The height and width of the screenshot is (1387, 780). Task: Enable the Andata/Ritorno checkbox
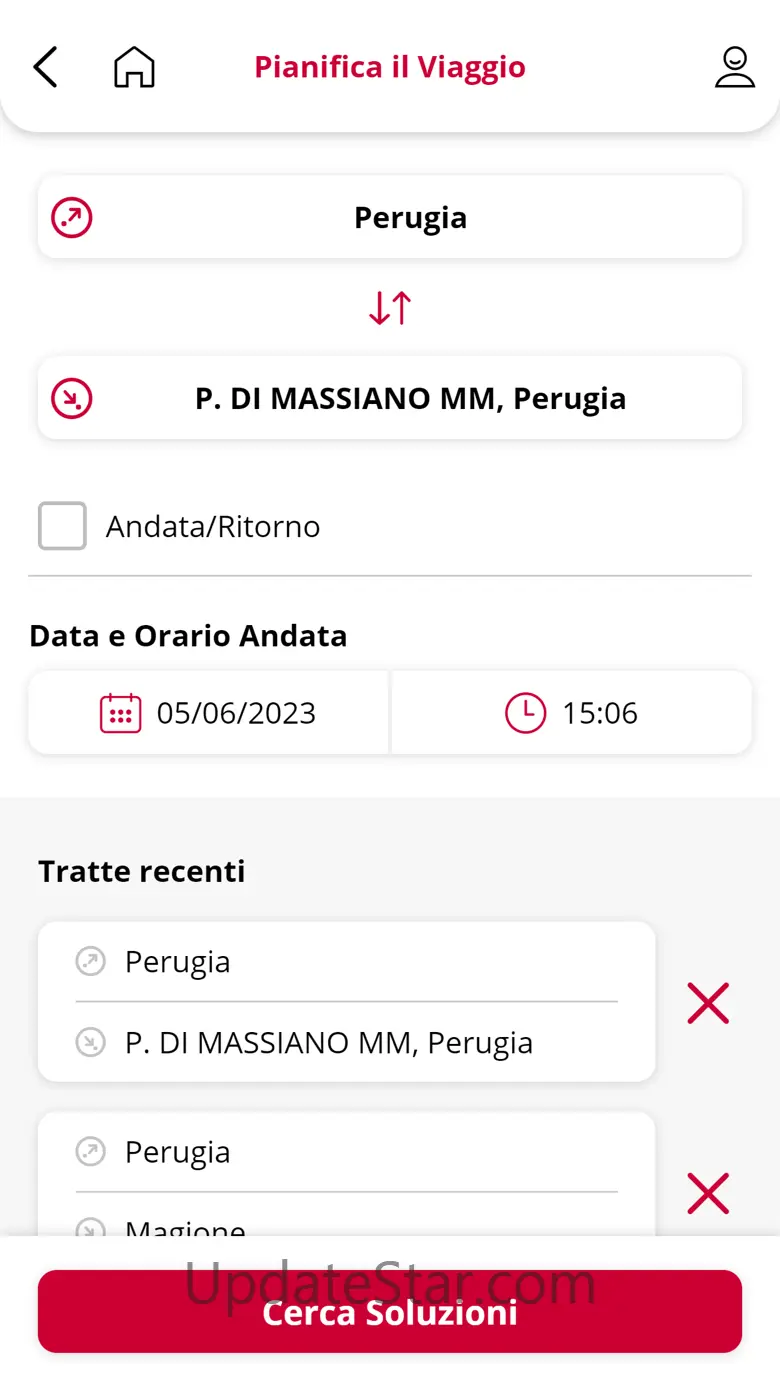tap(62, 526)
